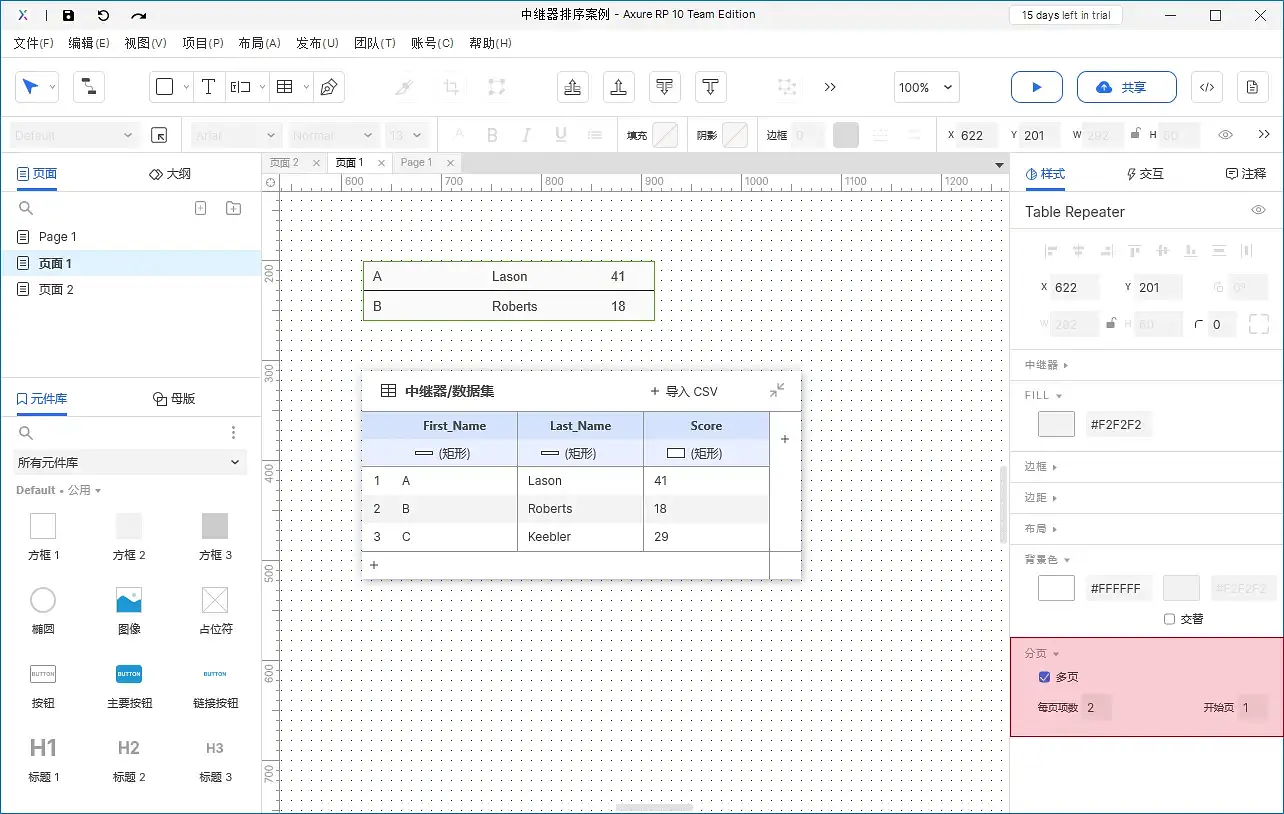The image size is (1284, 814).
Task: Click the Save icon in title bar
Action: coord(68,16)
